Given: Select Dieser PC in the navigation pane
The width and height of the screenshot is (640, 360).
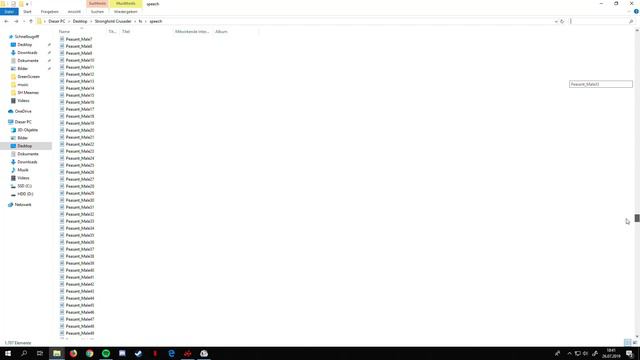Looking at the screenshot, I should 23,122.
